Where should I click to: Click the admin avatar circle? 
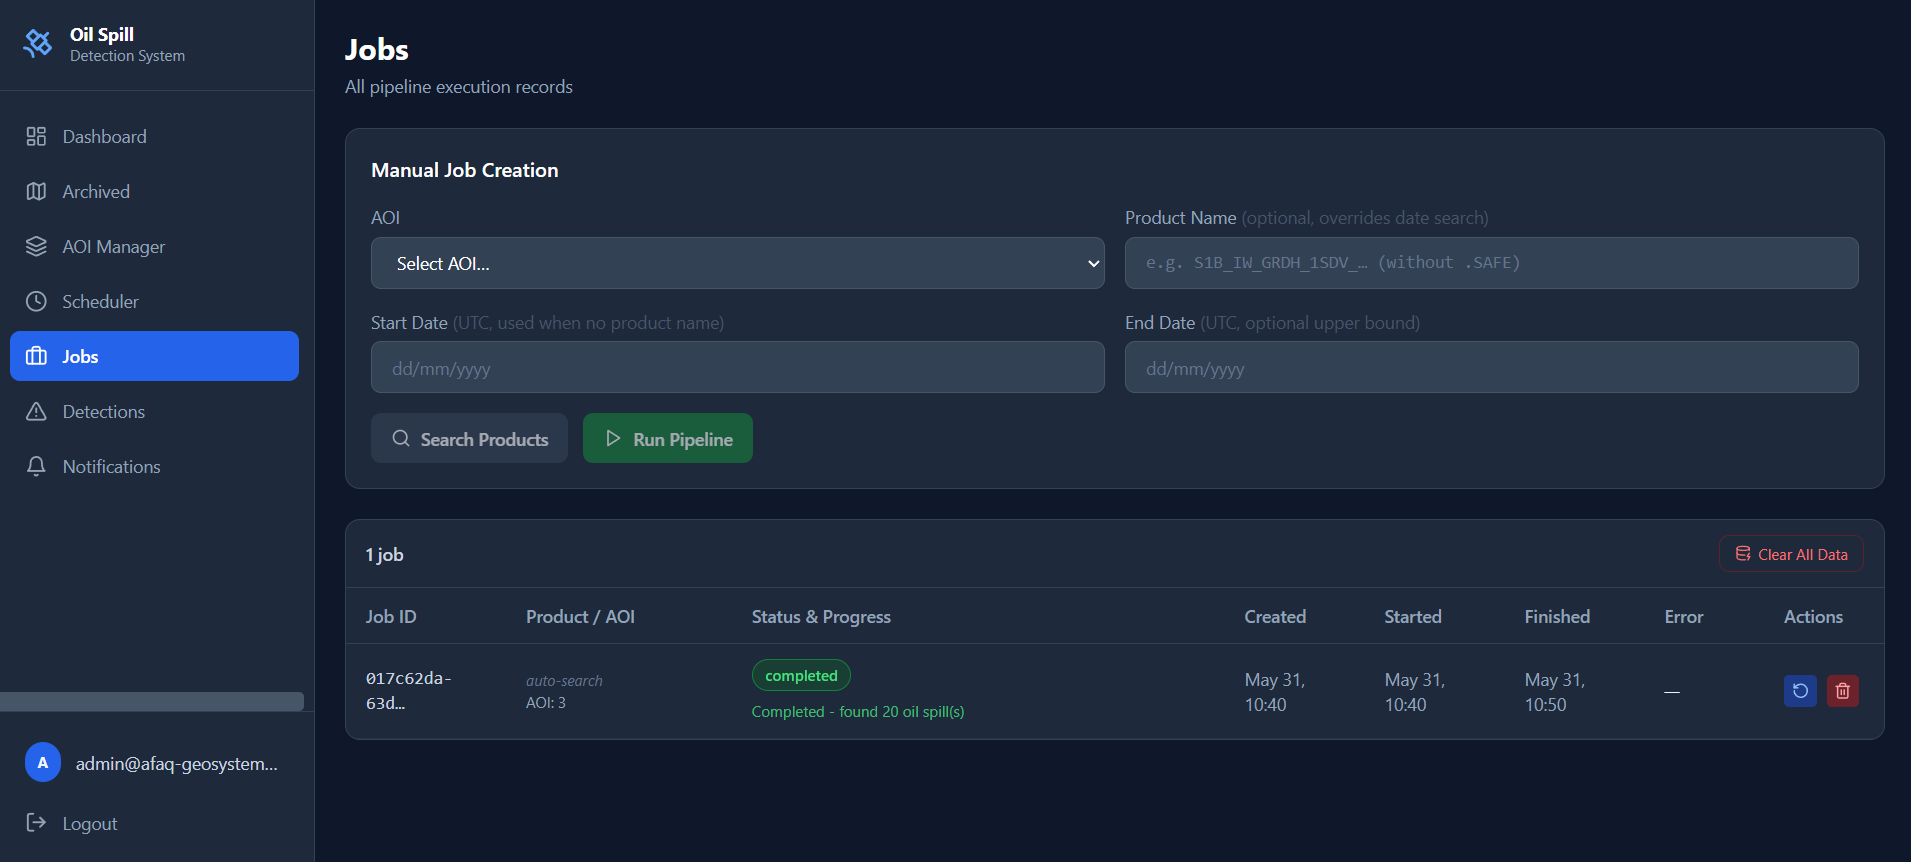pyautogui.click(x=43, y=763)
